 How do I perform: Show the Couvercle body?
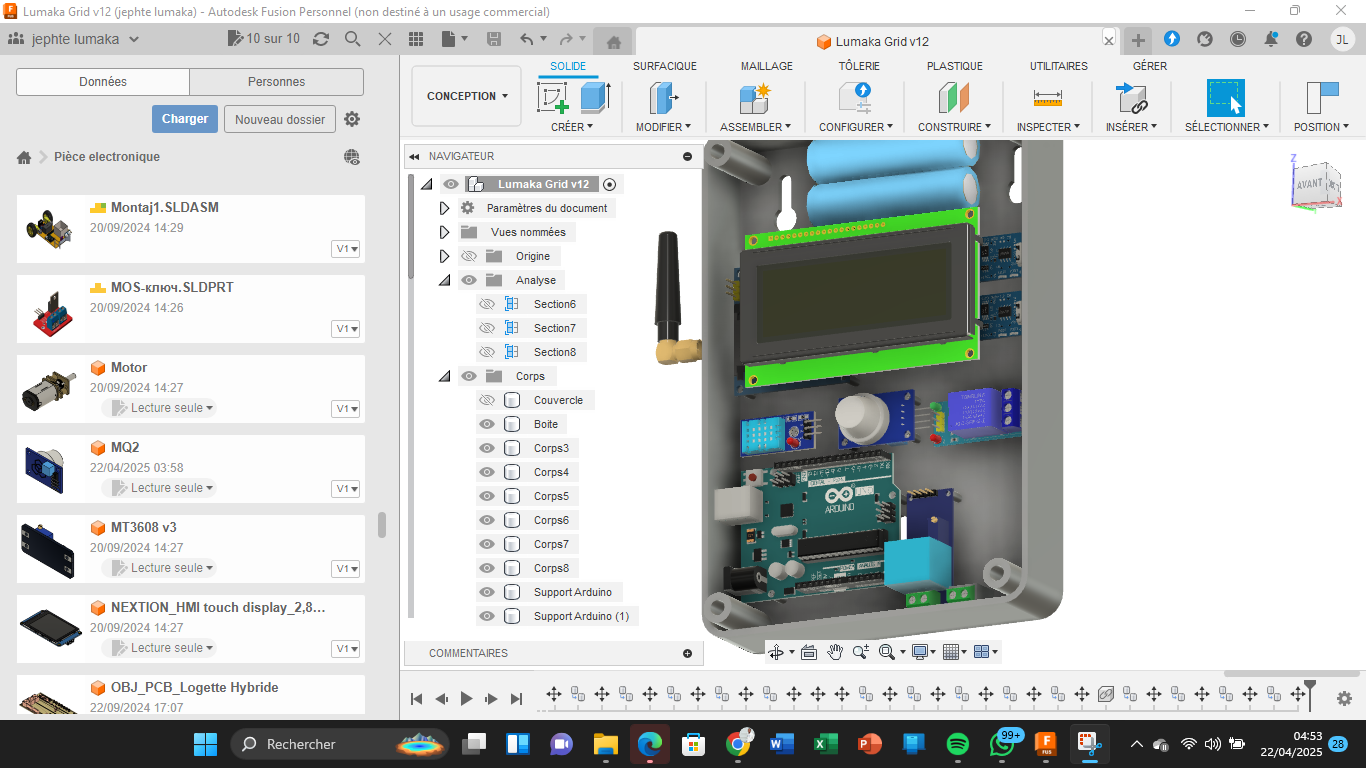point(487,400)
